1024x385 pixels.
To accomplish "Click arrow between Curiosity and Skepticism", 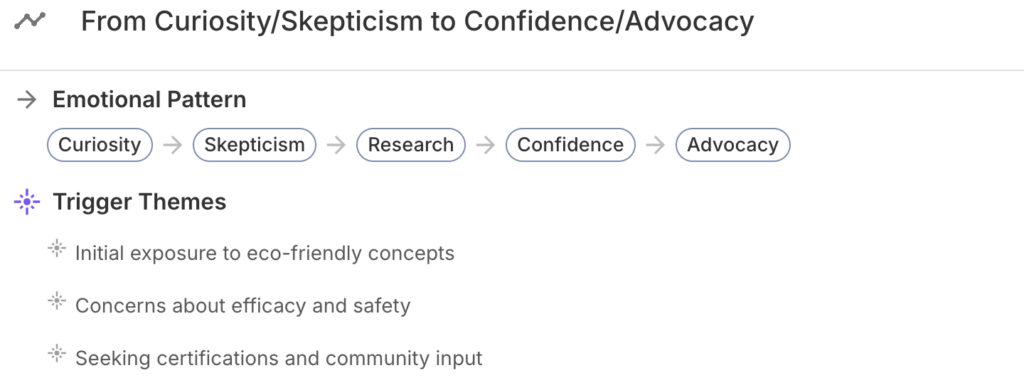I will click(x=172, y=145).
